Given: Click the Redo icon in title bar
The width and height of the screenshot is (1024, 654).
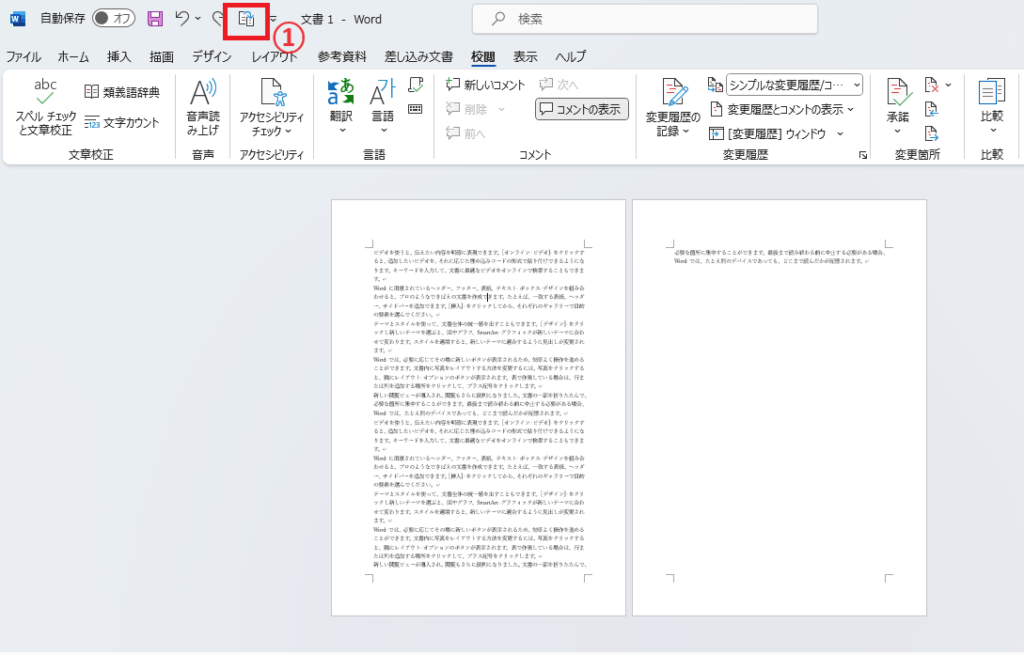Looking at the screenshot, I should (218, 19).
